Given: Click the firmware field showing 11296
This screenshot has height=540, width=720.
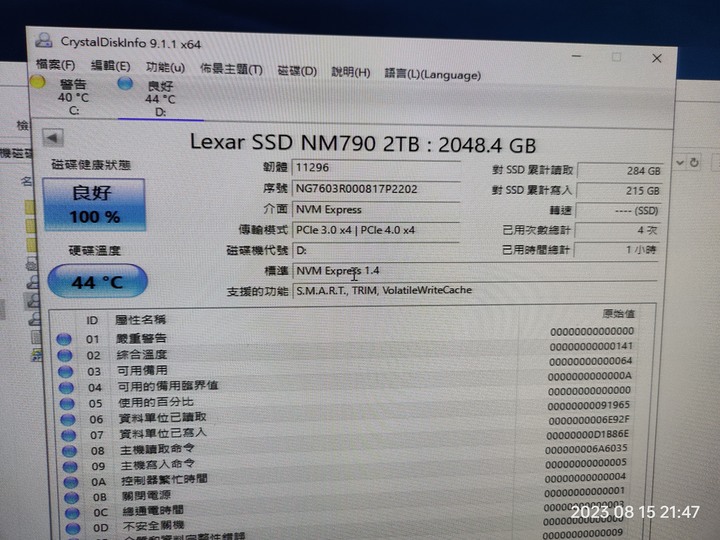Looking at the screenshot, I should (x=377, y=168).
